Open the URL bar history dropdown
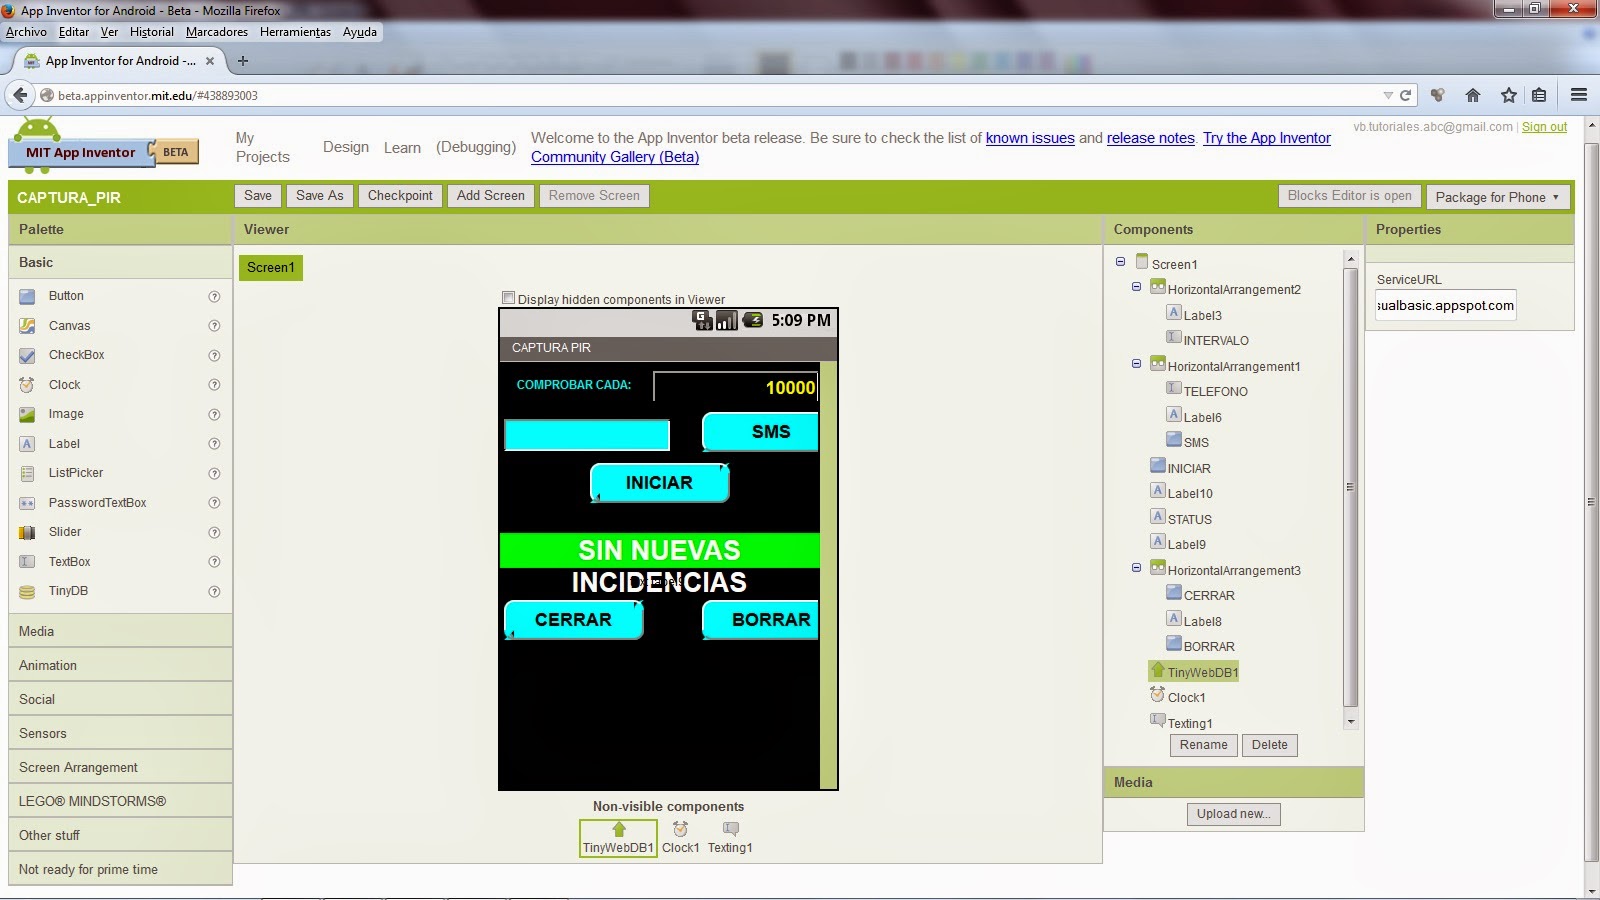The width and height of the screenshot is (1600, 900). point(1388,95)
